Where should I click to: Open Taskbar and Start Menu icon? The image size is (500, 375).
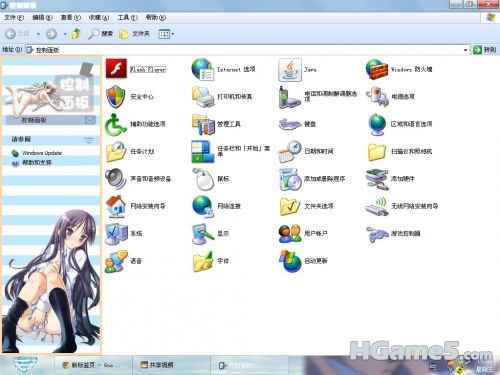click(x=203, y=152)
